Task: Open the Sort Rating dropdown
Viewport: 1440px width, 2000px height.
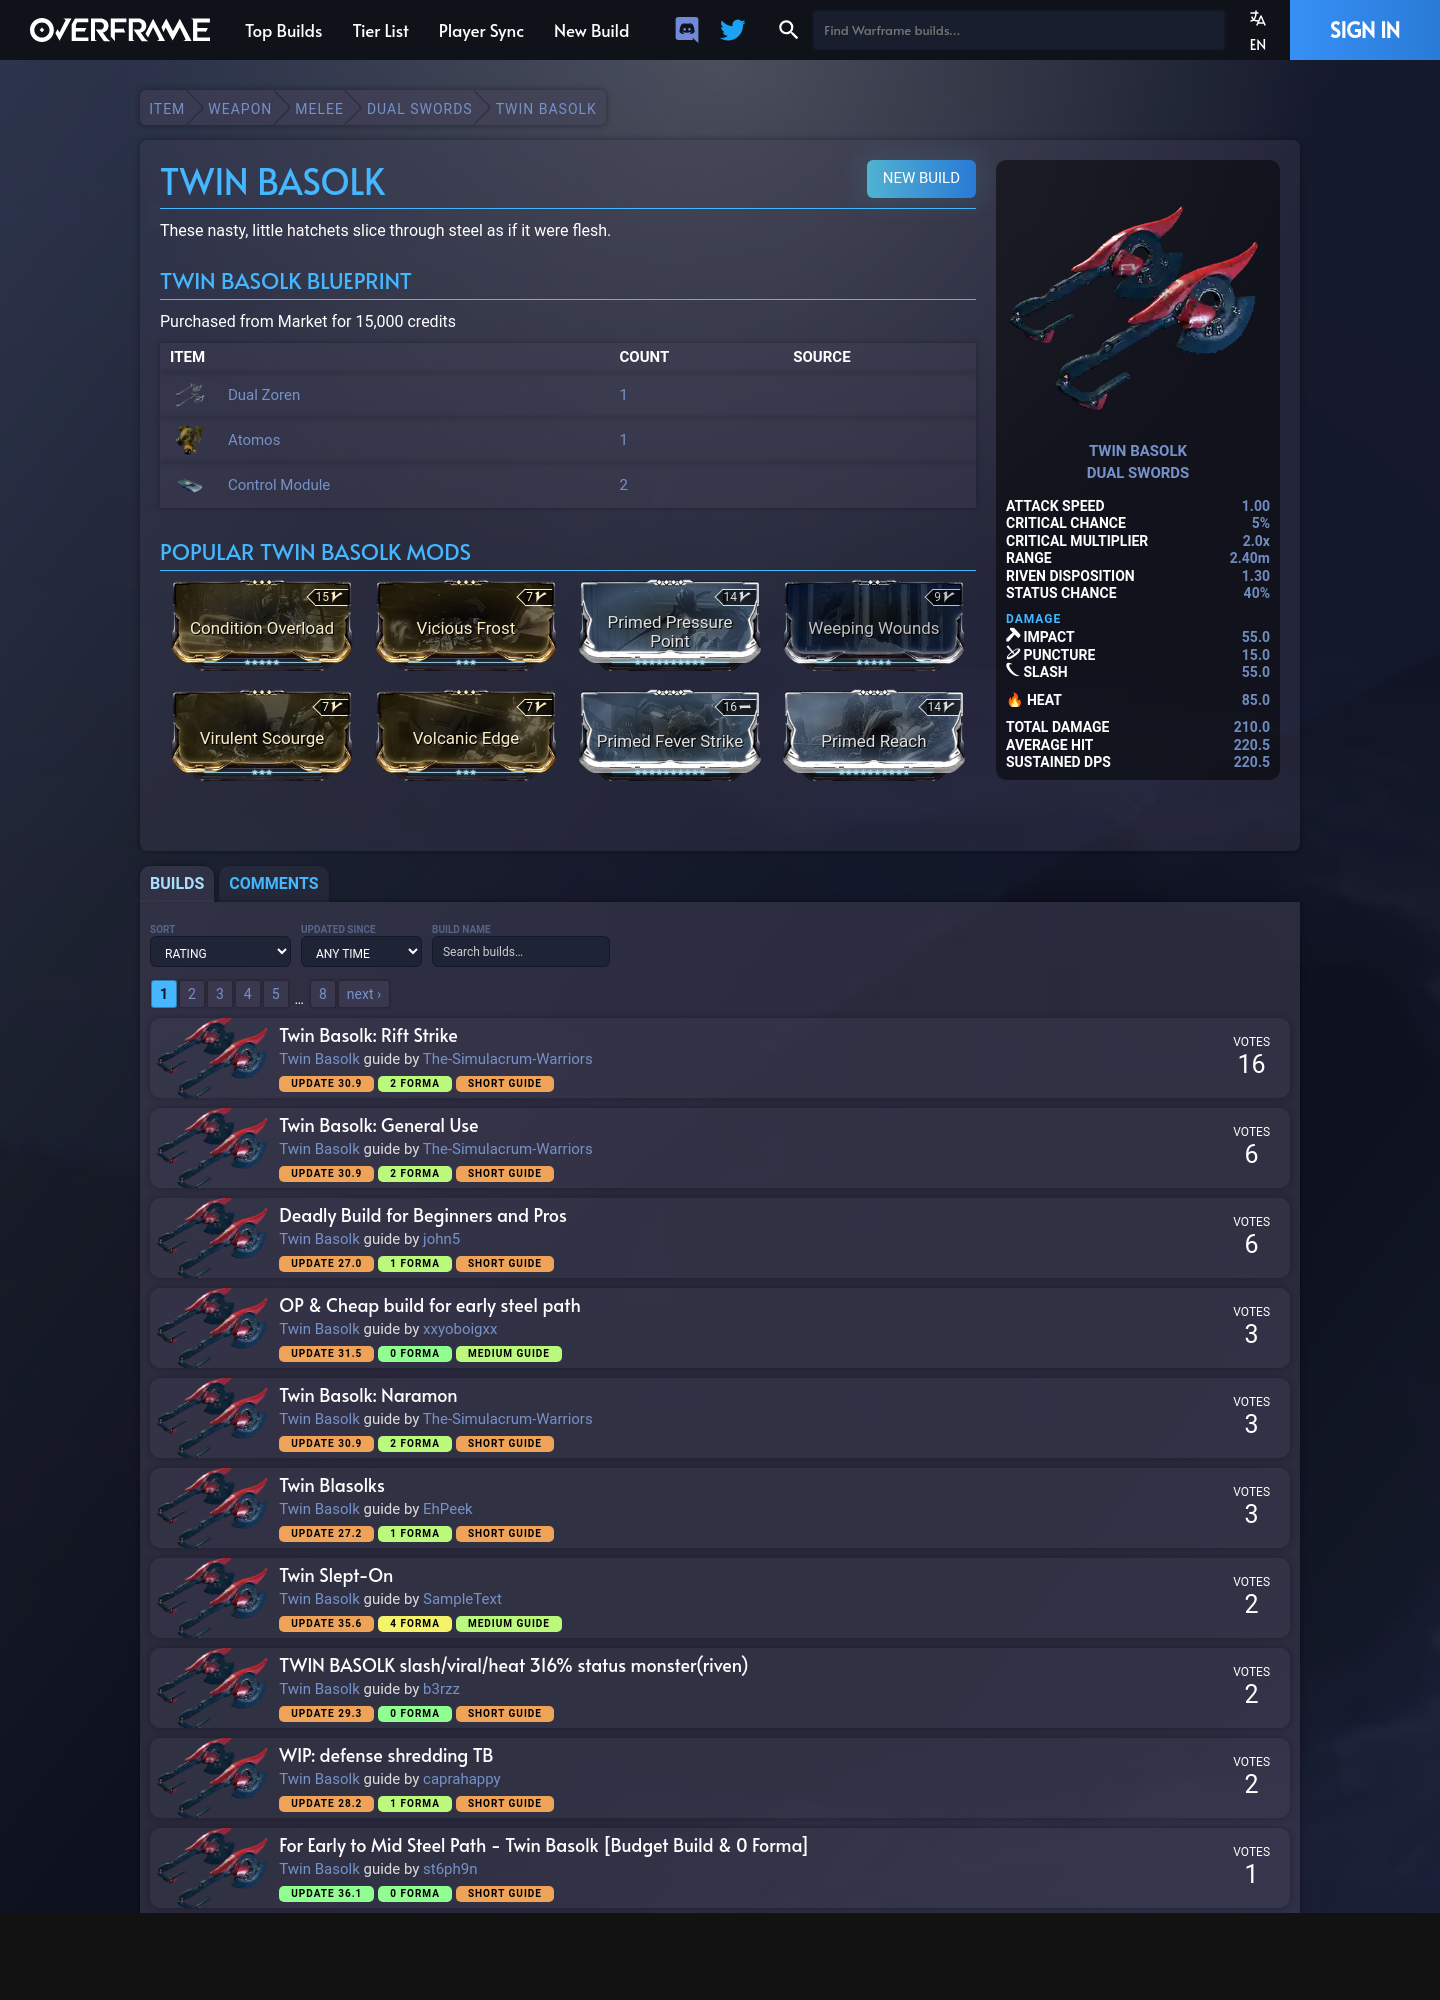Action: coord(220,952)
